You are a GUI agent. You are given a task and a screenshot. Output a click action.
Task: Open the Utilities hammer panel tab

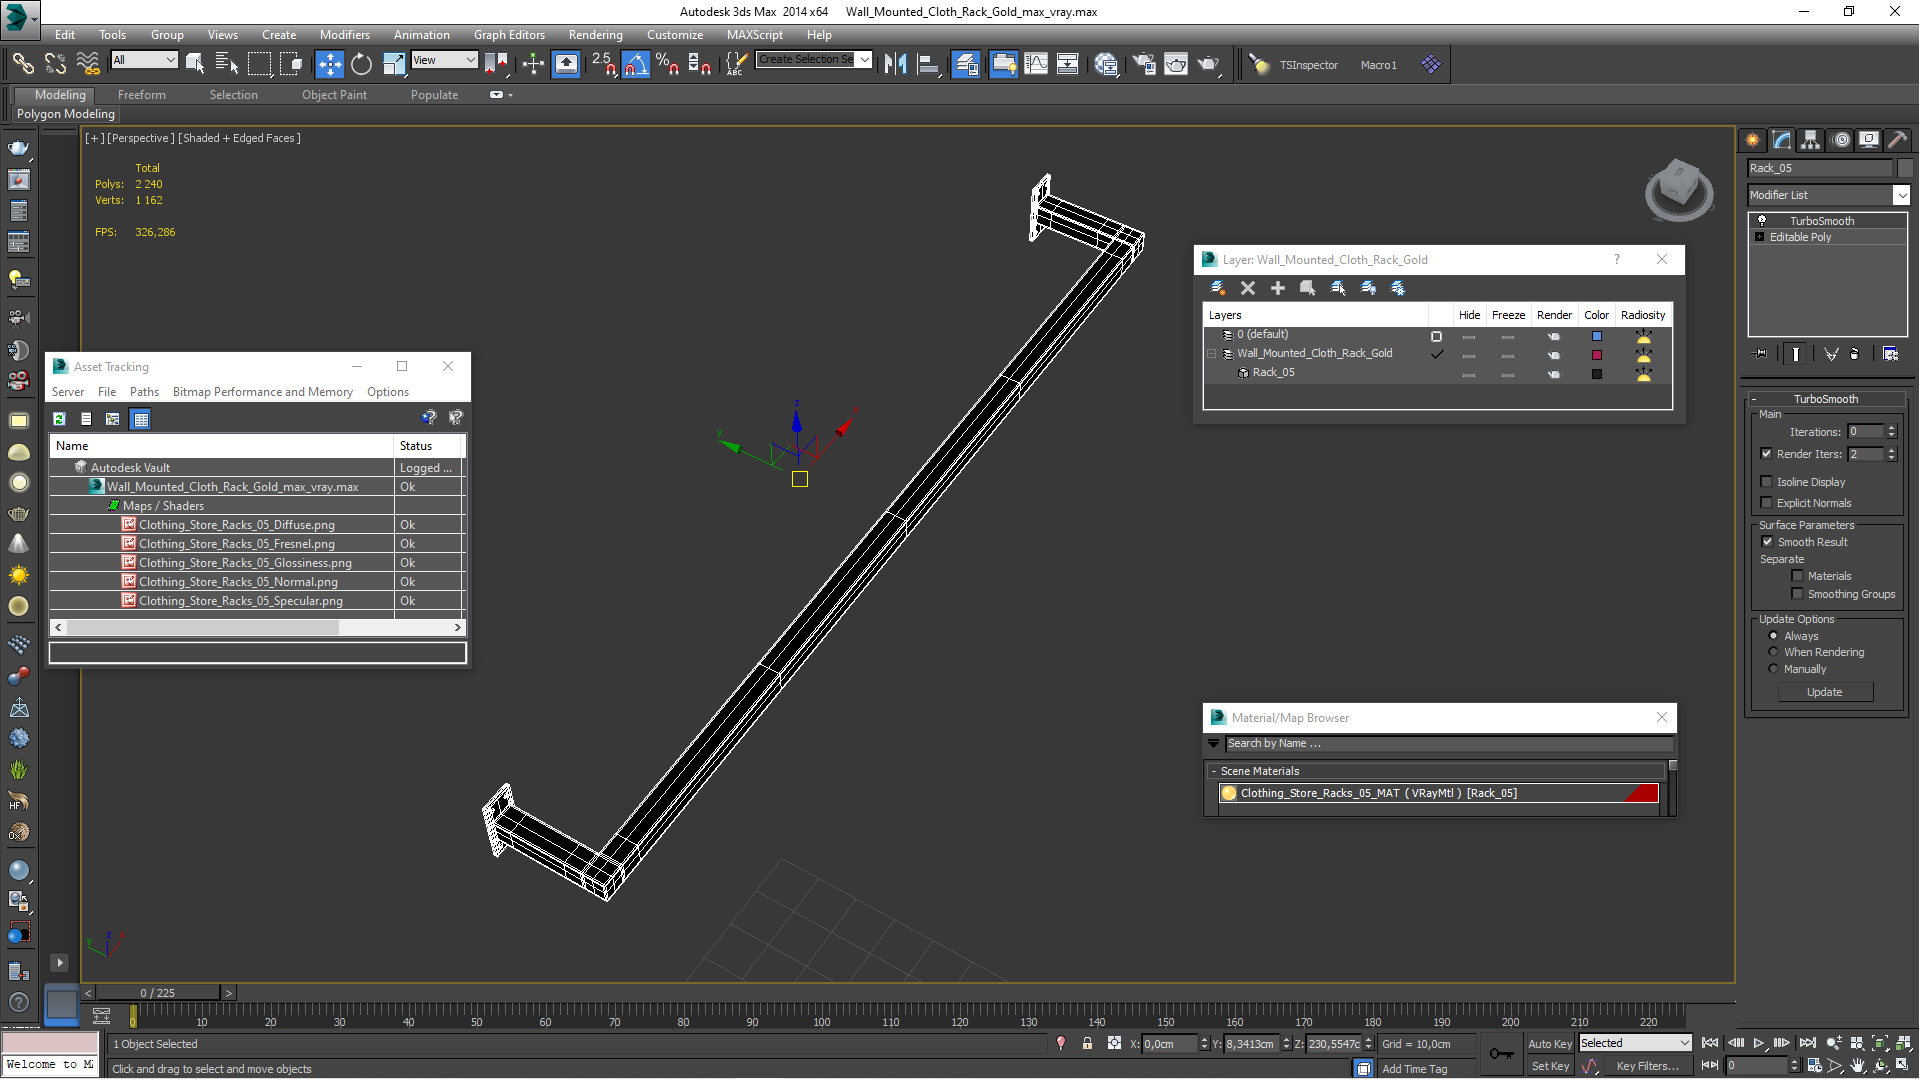[1897, 140]
